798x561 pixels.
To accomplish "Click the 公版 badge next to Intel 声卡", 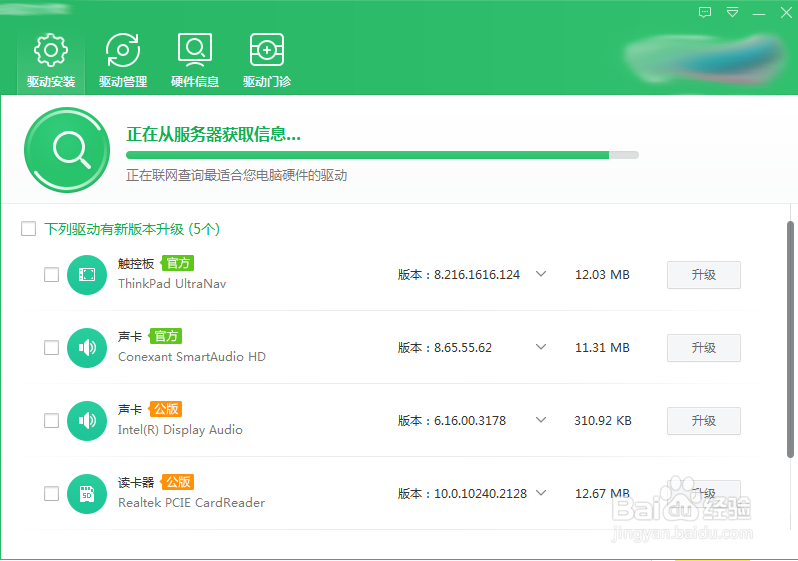I will 165,409.
